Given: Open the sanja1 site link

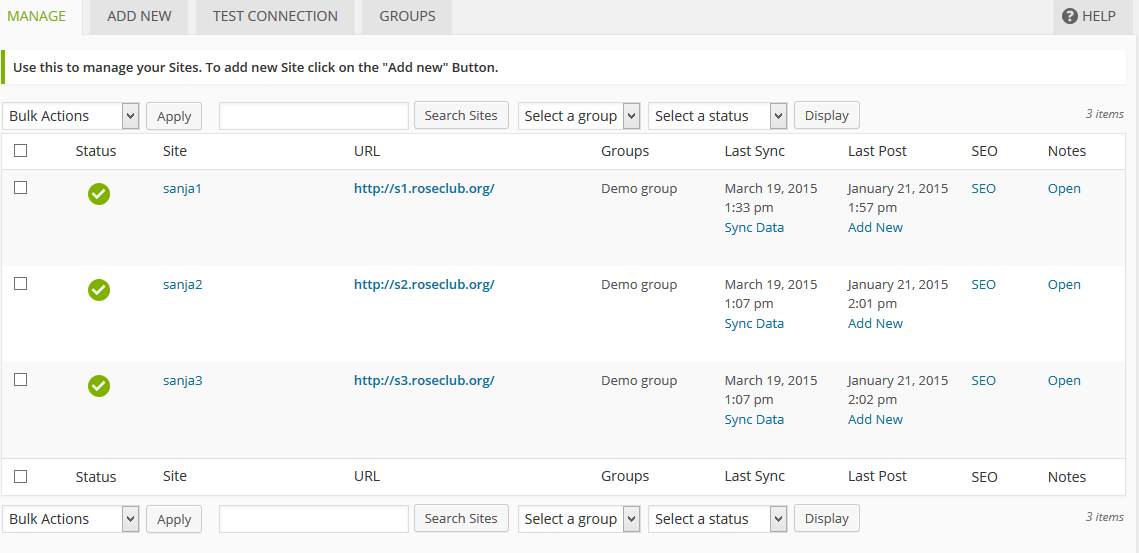Looking at the screenshot, I should click(182, 188).
